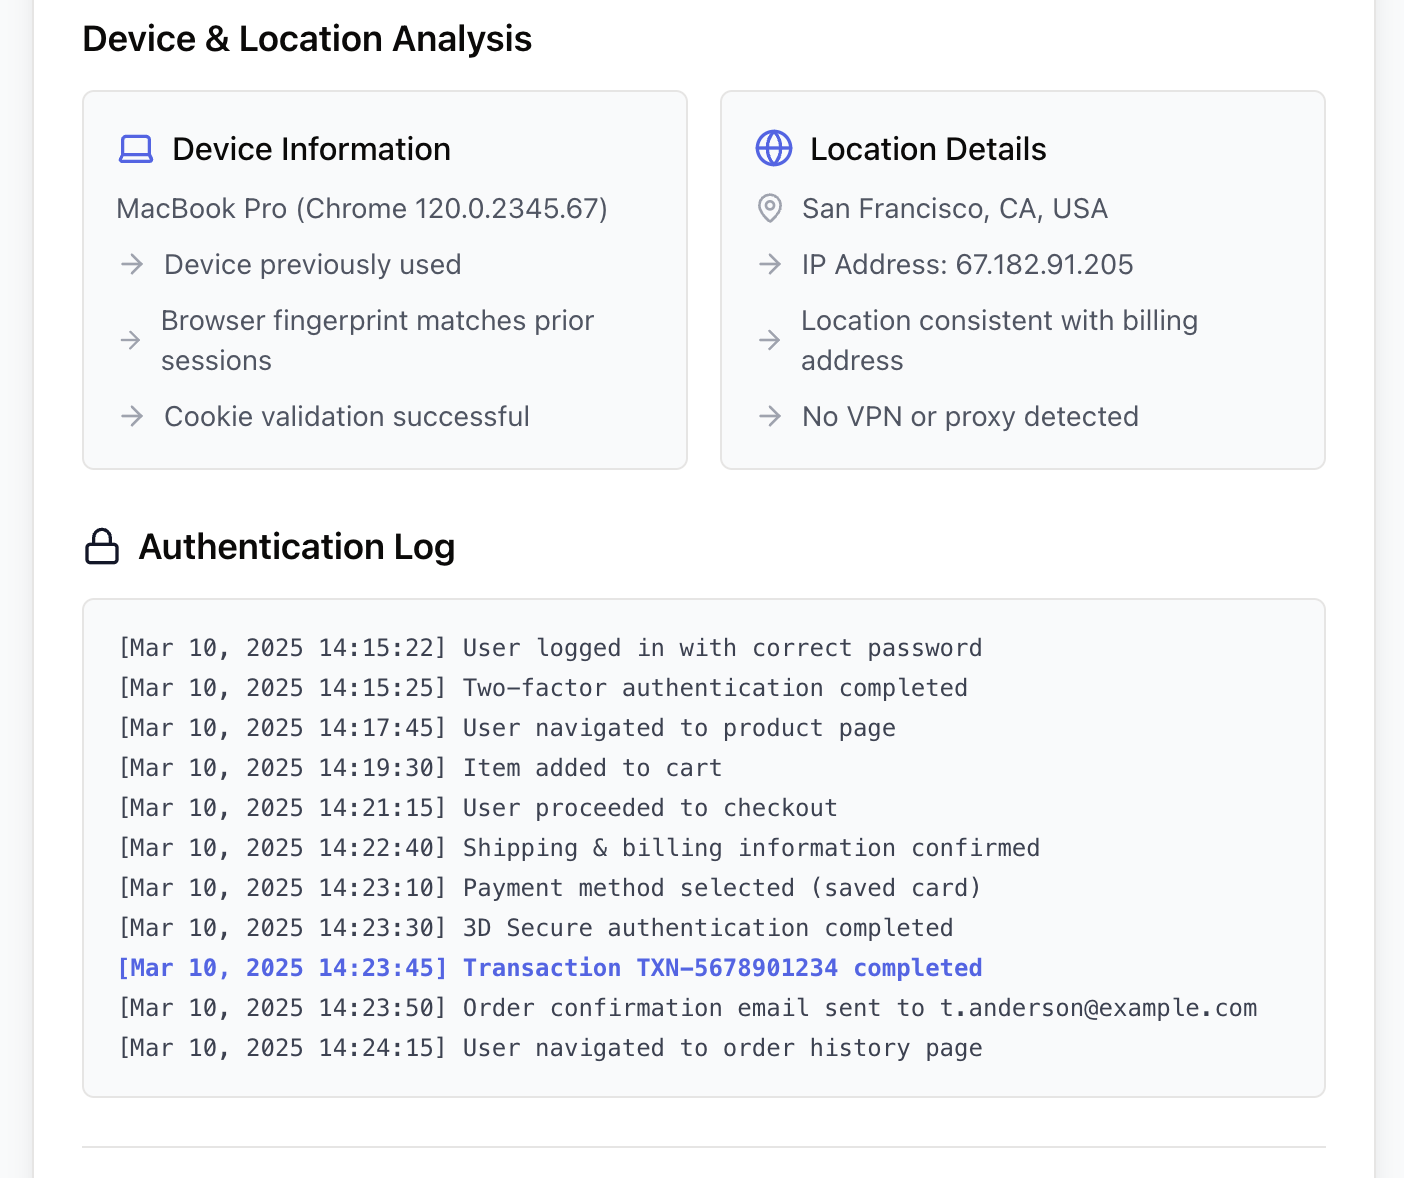Click arrow icon next to No VPN detected
Image resolution: width=1404 pixels, height=1178 pixels.
pos(769,416)
